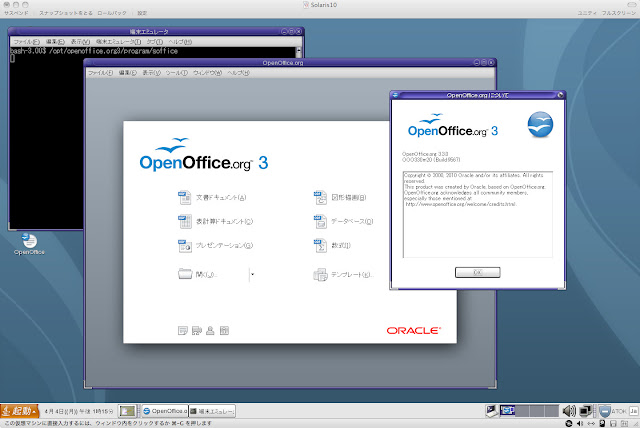Viewport: 640px width, 428px height.
Task: Open ツール menu in OpenOffice.org window
Action: (x=176, y=73)
